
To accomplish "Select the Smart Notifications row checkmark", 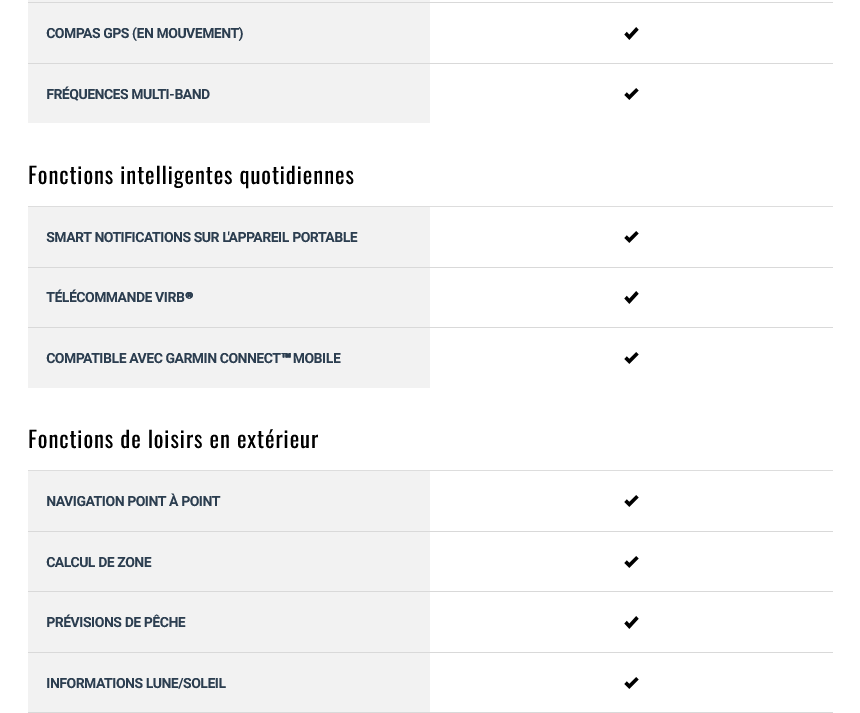I will (631, 237).
